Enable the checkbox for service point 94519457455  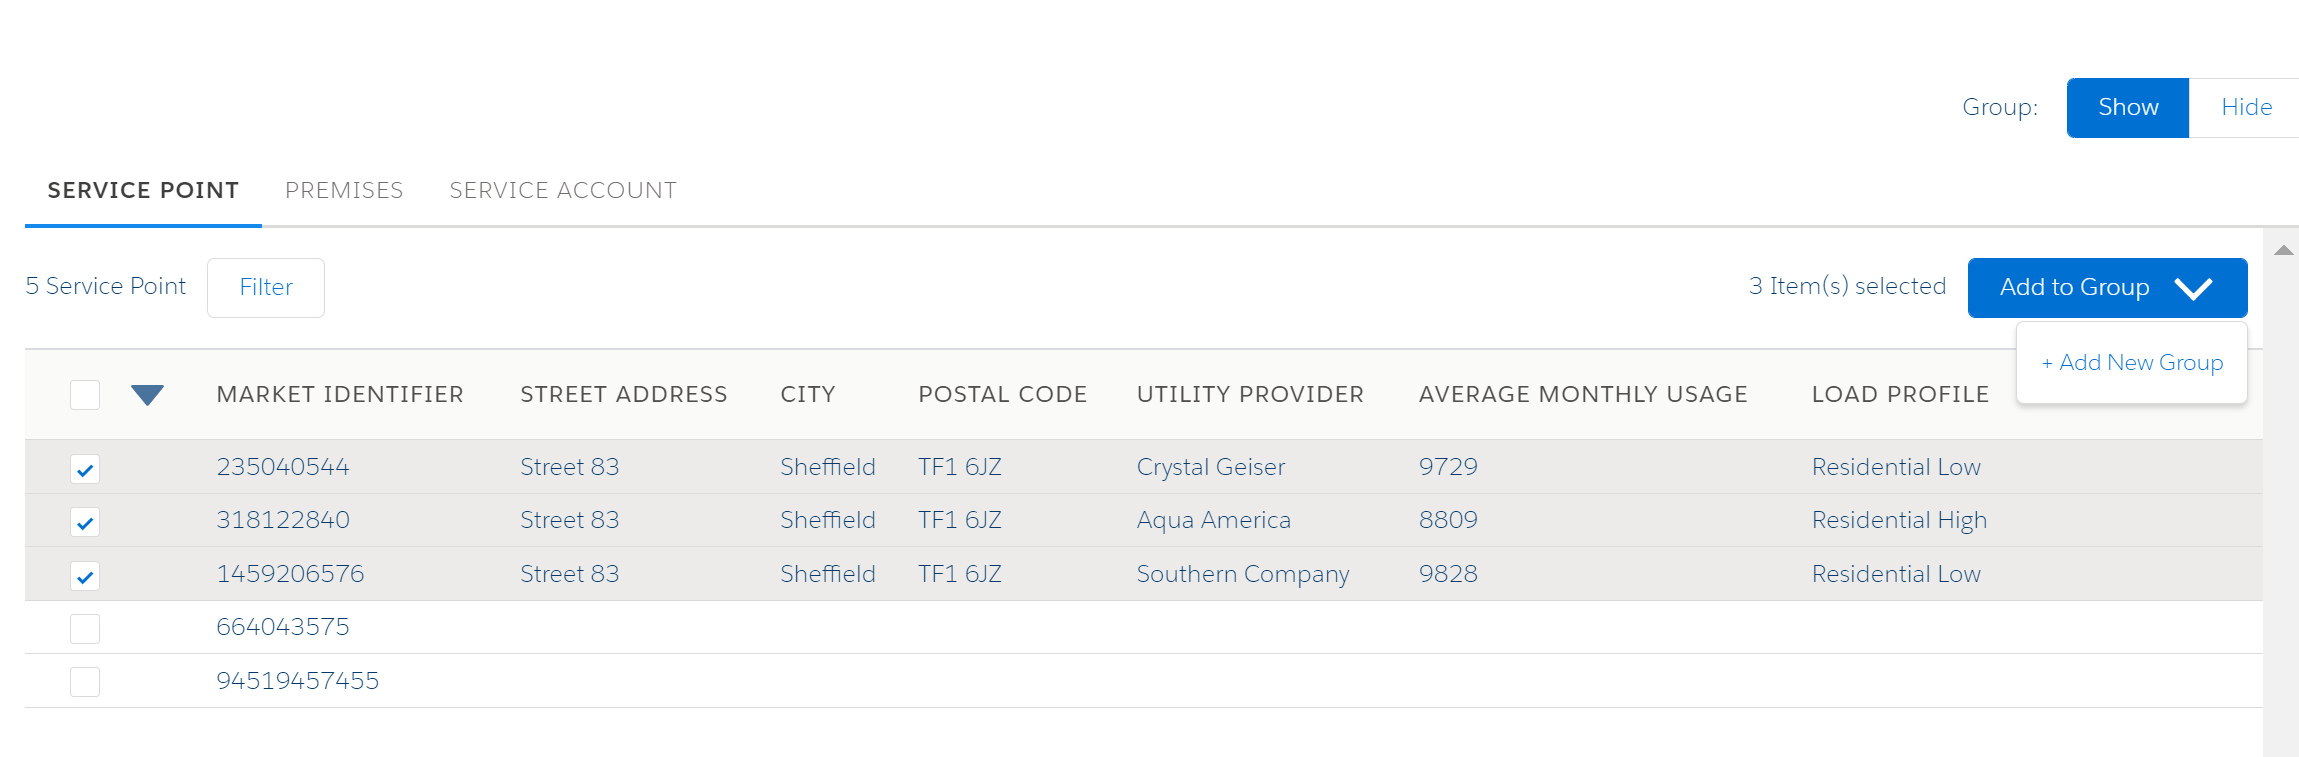(85, 681)
